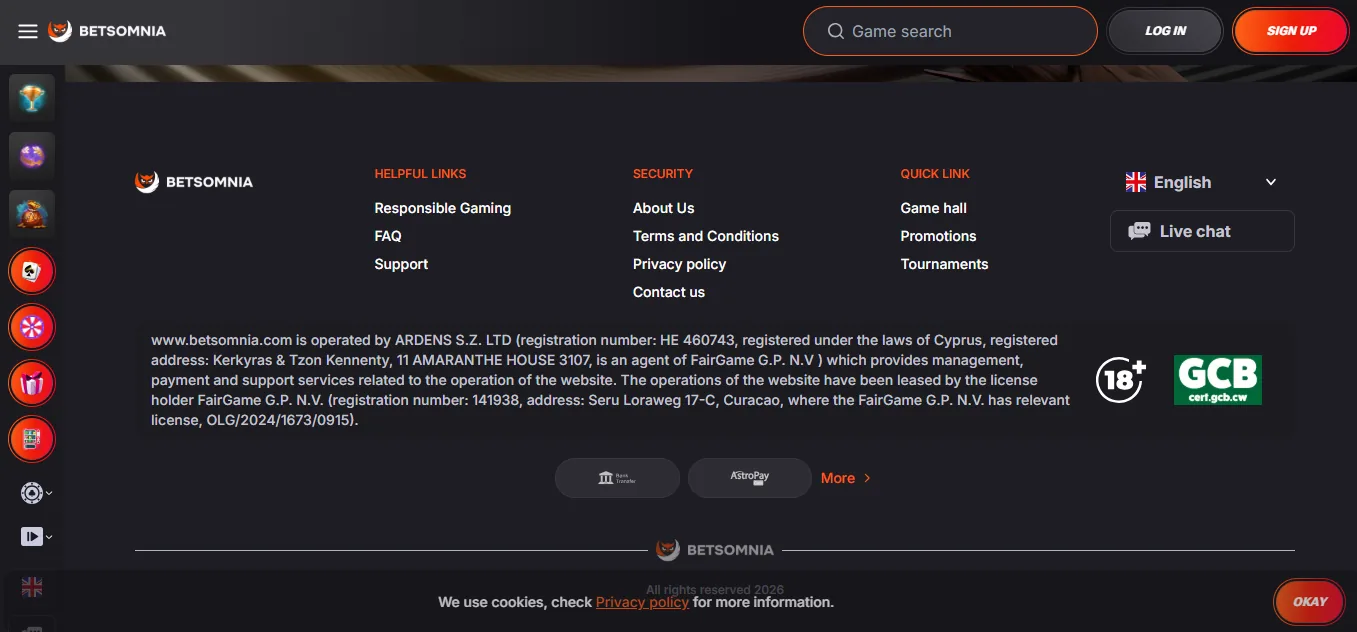Screen dimensions: 1357x632
Task: Open the English language dropdown
Action: click(1202, 182)
